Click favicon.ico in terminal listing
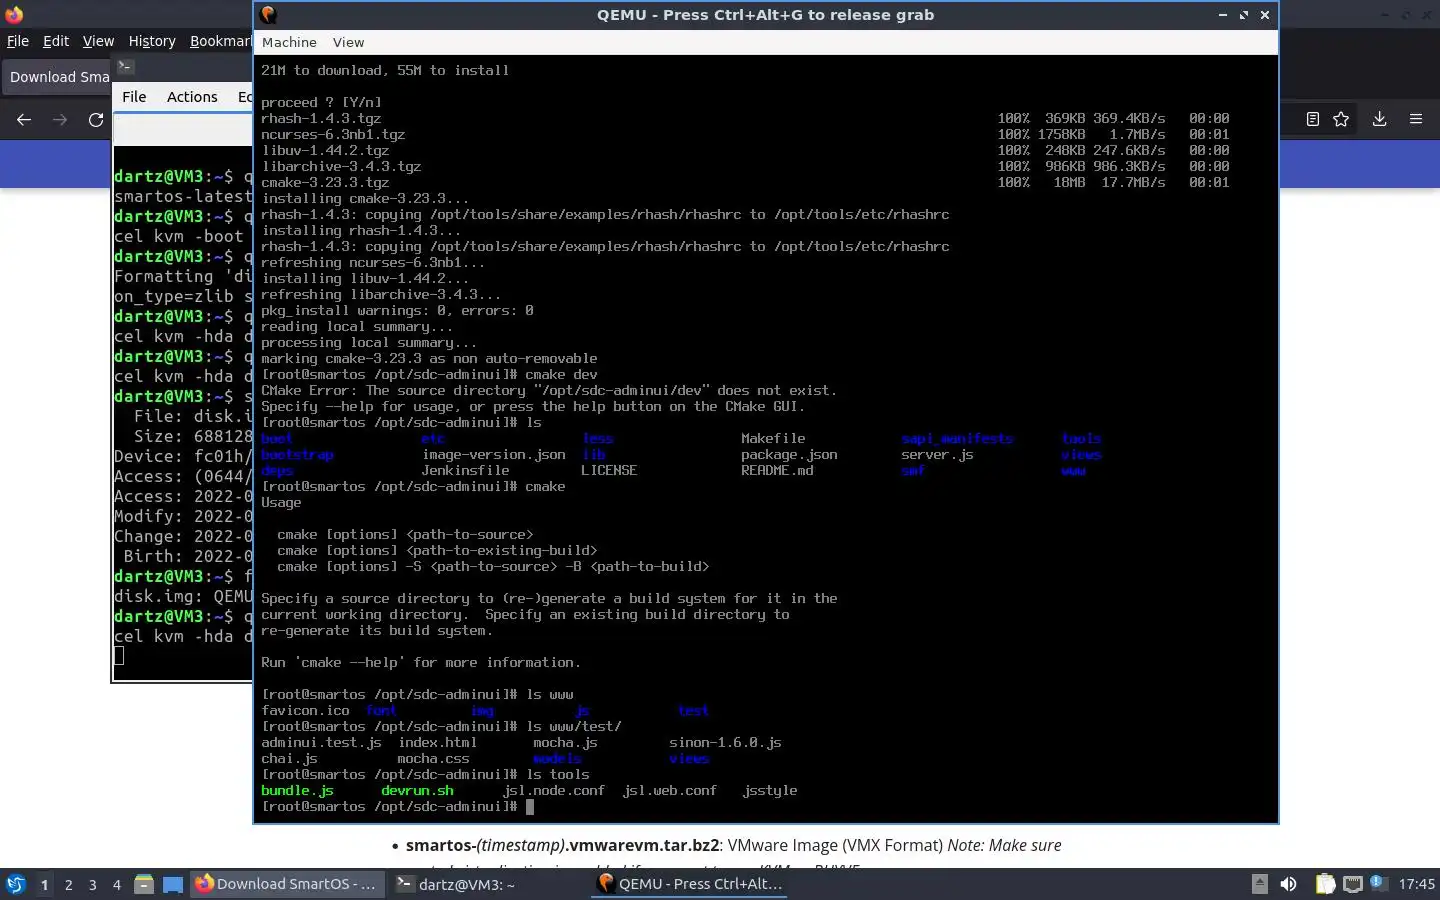Screen dimensions: 1440x900 [x=305, y=710]
